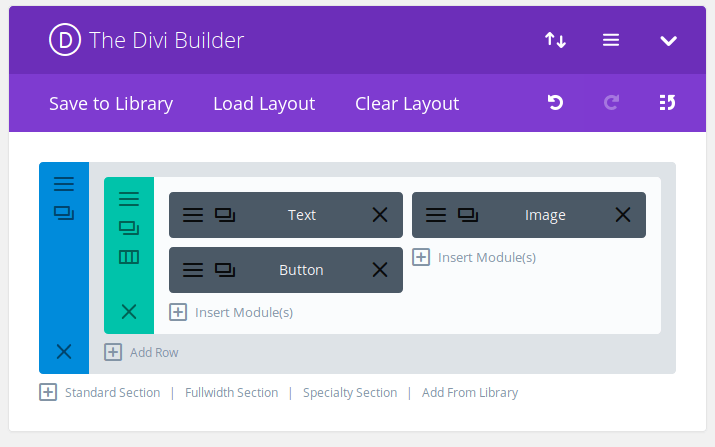
Task: Collapse the Divi Builder panel with chevron
Action: [x=668, y=41]
